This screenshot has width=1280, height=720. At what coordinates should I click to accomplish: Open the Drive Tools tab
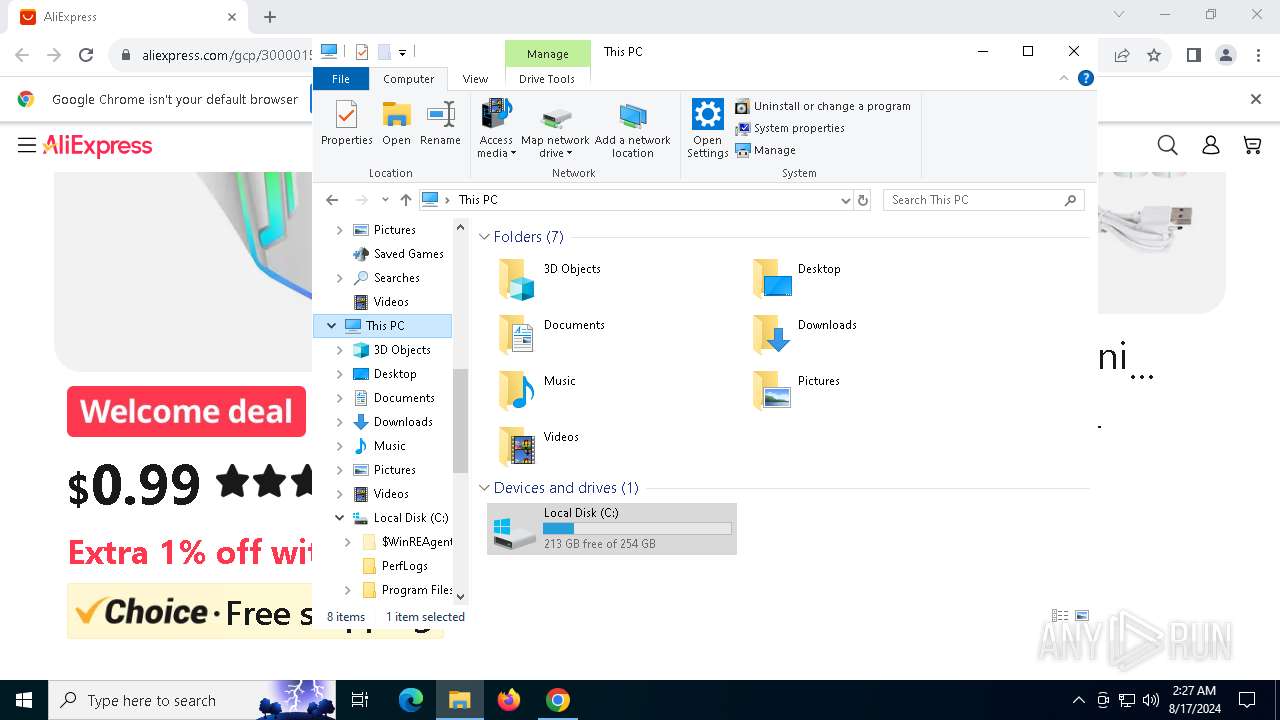(547, 79)
